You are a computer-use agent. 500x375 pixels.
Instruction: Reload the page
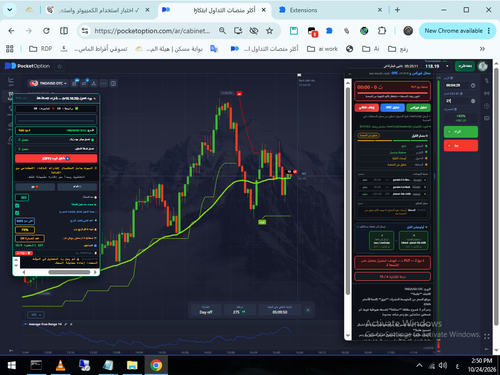point(46,31)
